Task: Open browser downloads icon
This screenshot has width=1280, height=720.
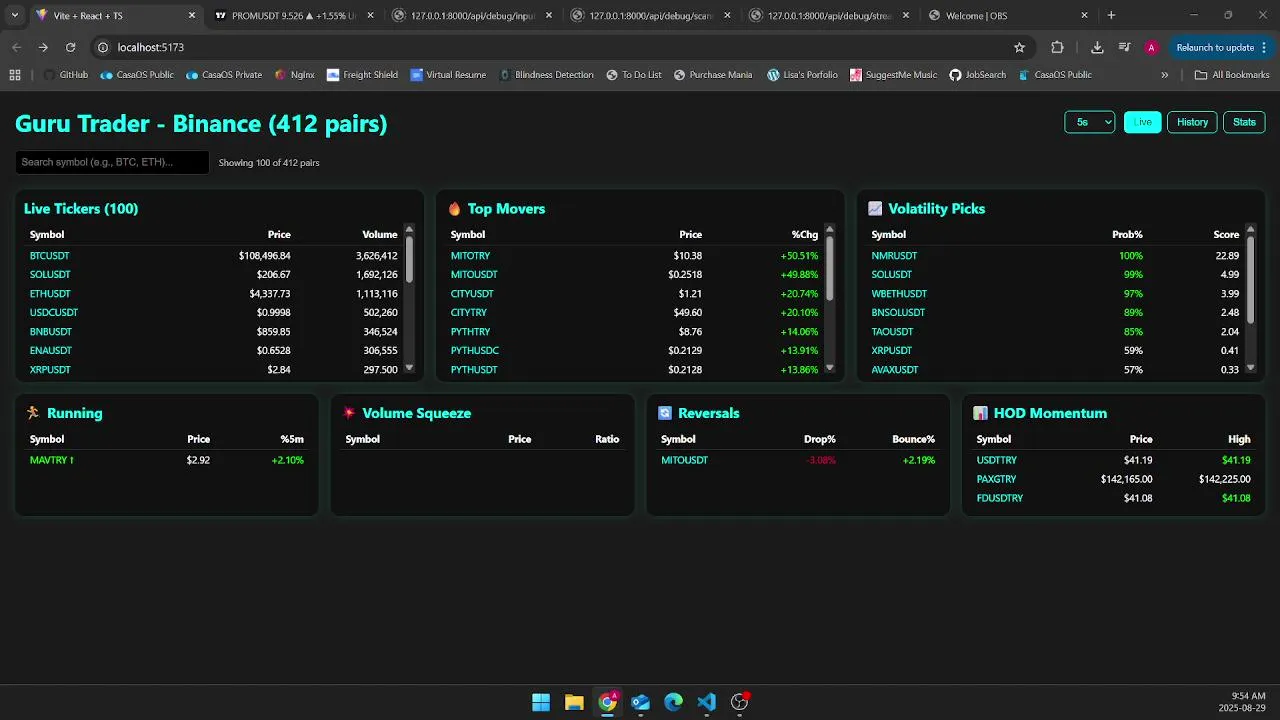Action: click(1097, 47)
